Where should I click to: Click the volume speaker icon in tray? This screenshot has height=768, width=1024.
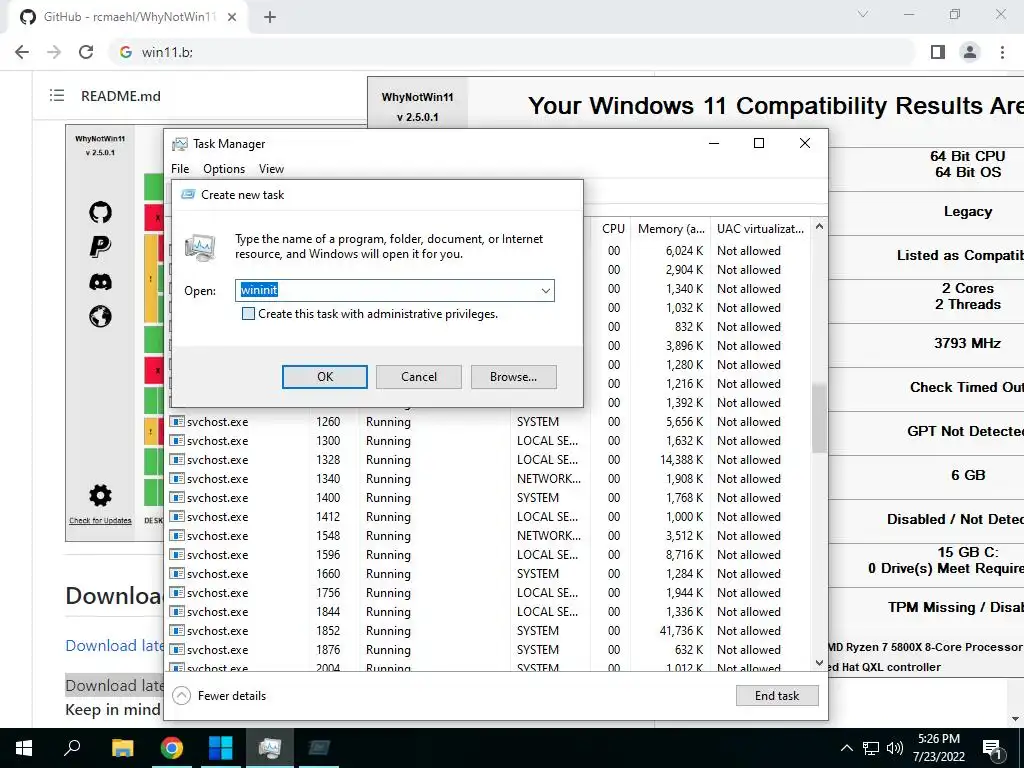895,748
